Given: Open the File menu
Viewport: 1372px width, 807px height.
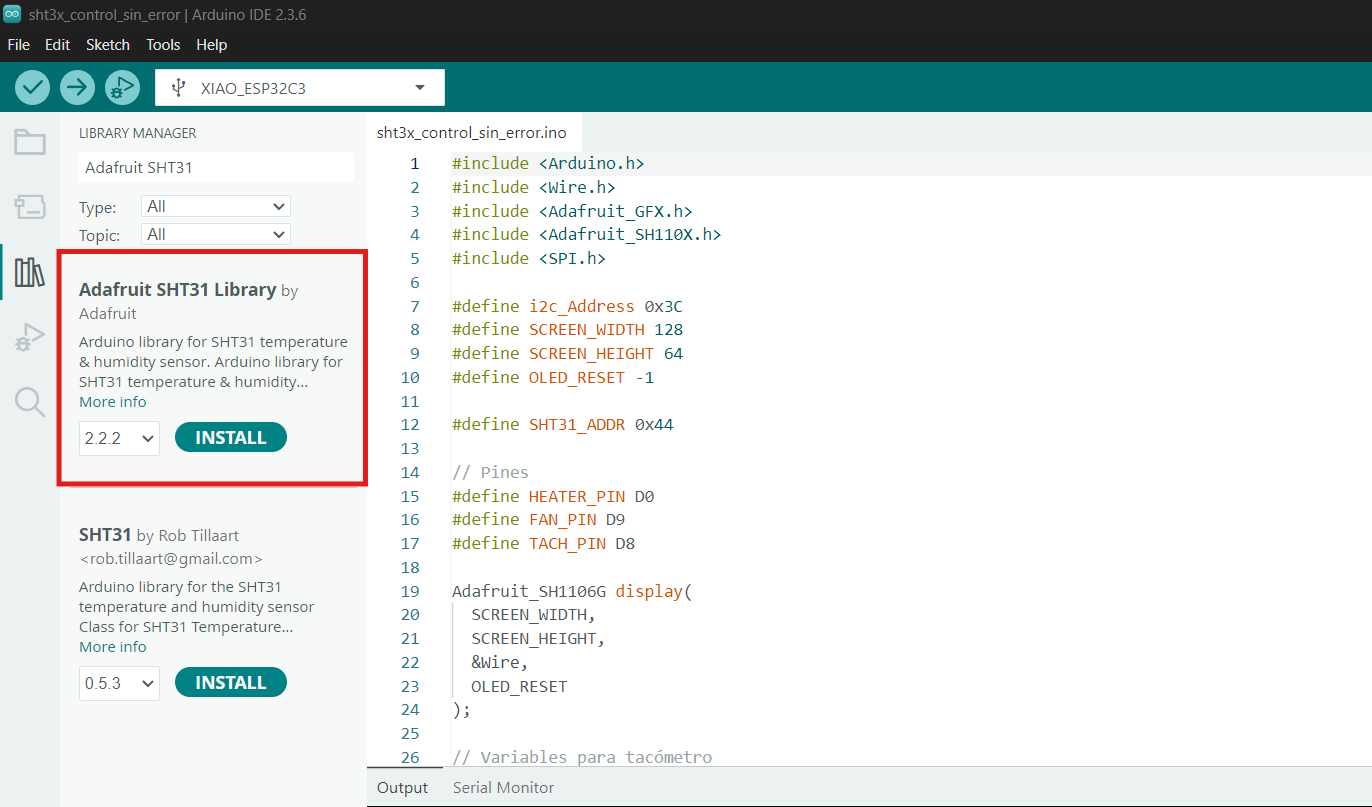Looking at the screenshot, I should coord(18,45).
